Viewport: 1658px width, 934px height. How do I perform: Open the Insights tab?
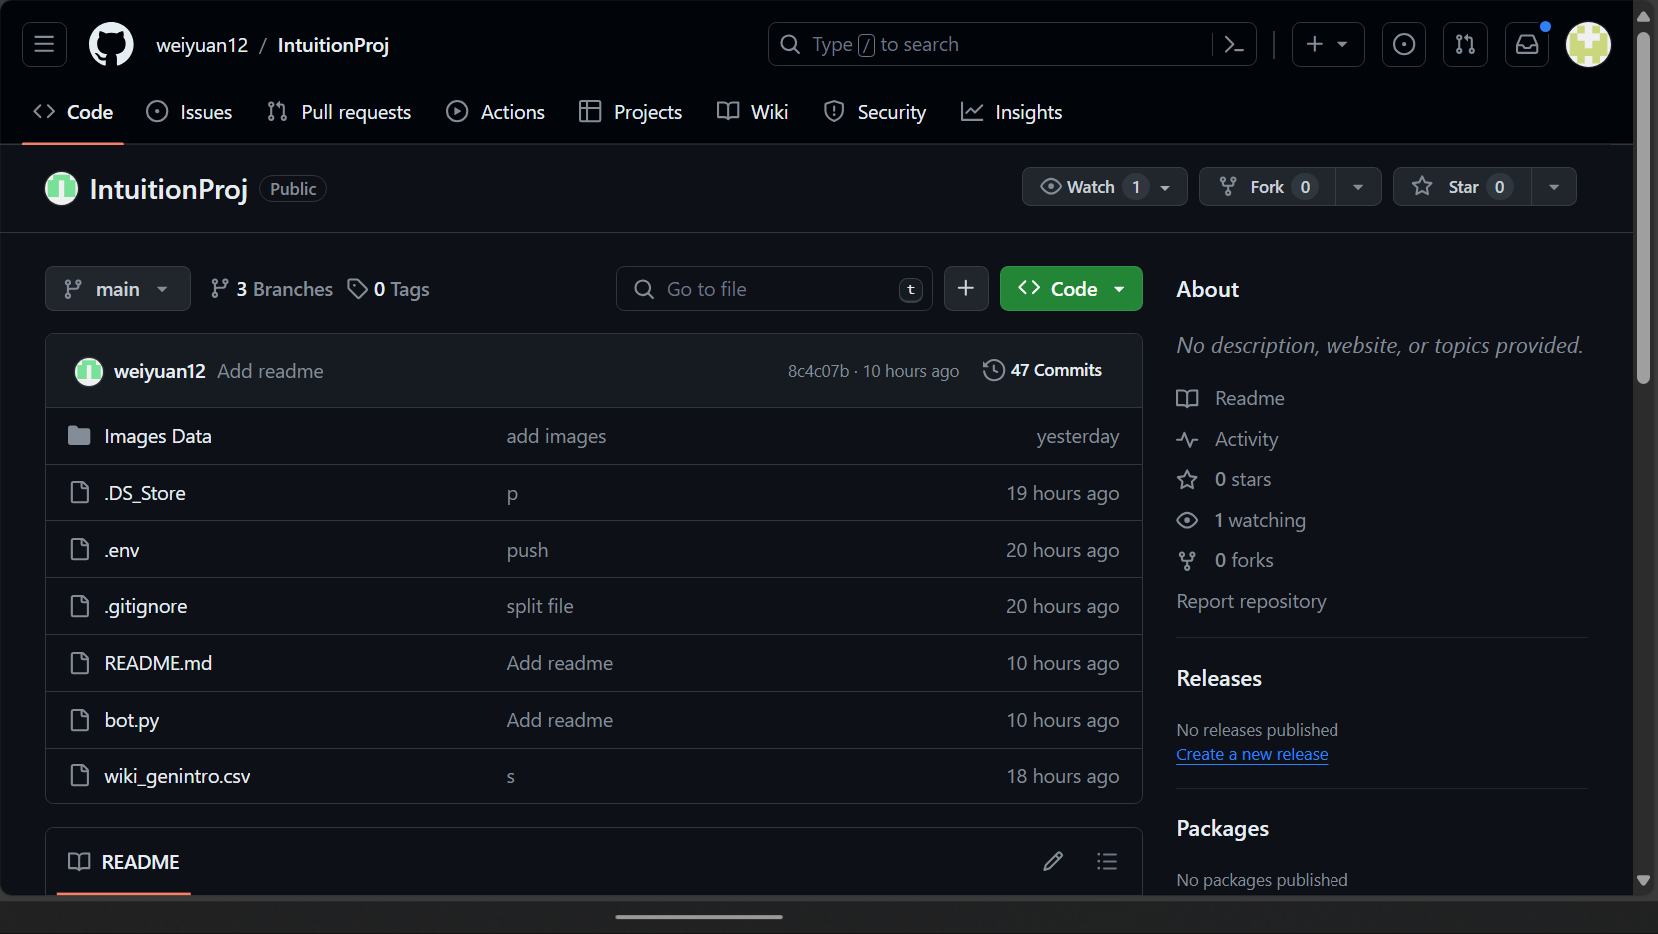1012,112
